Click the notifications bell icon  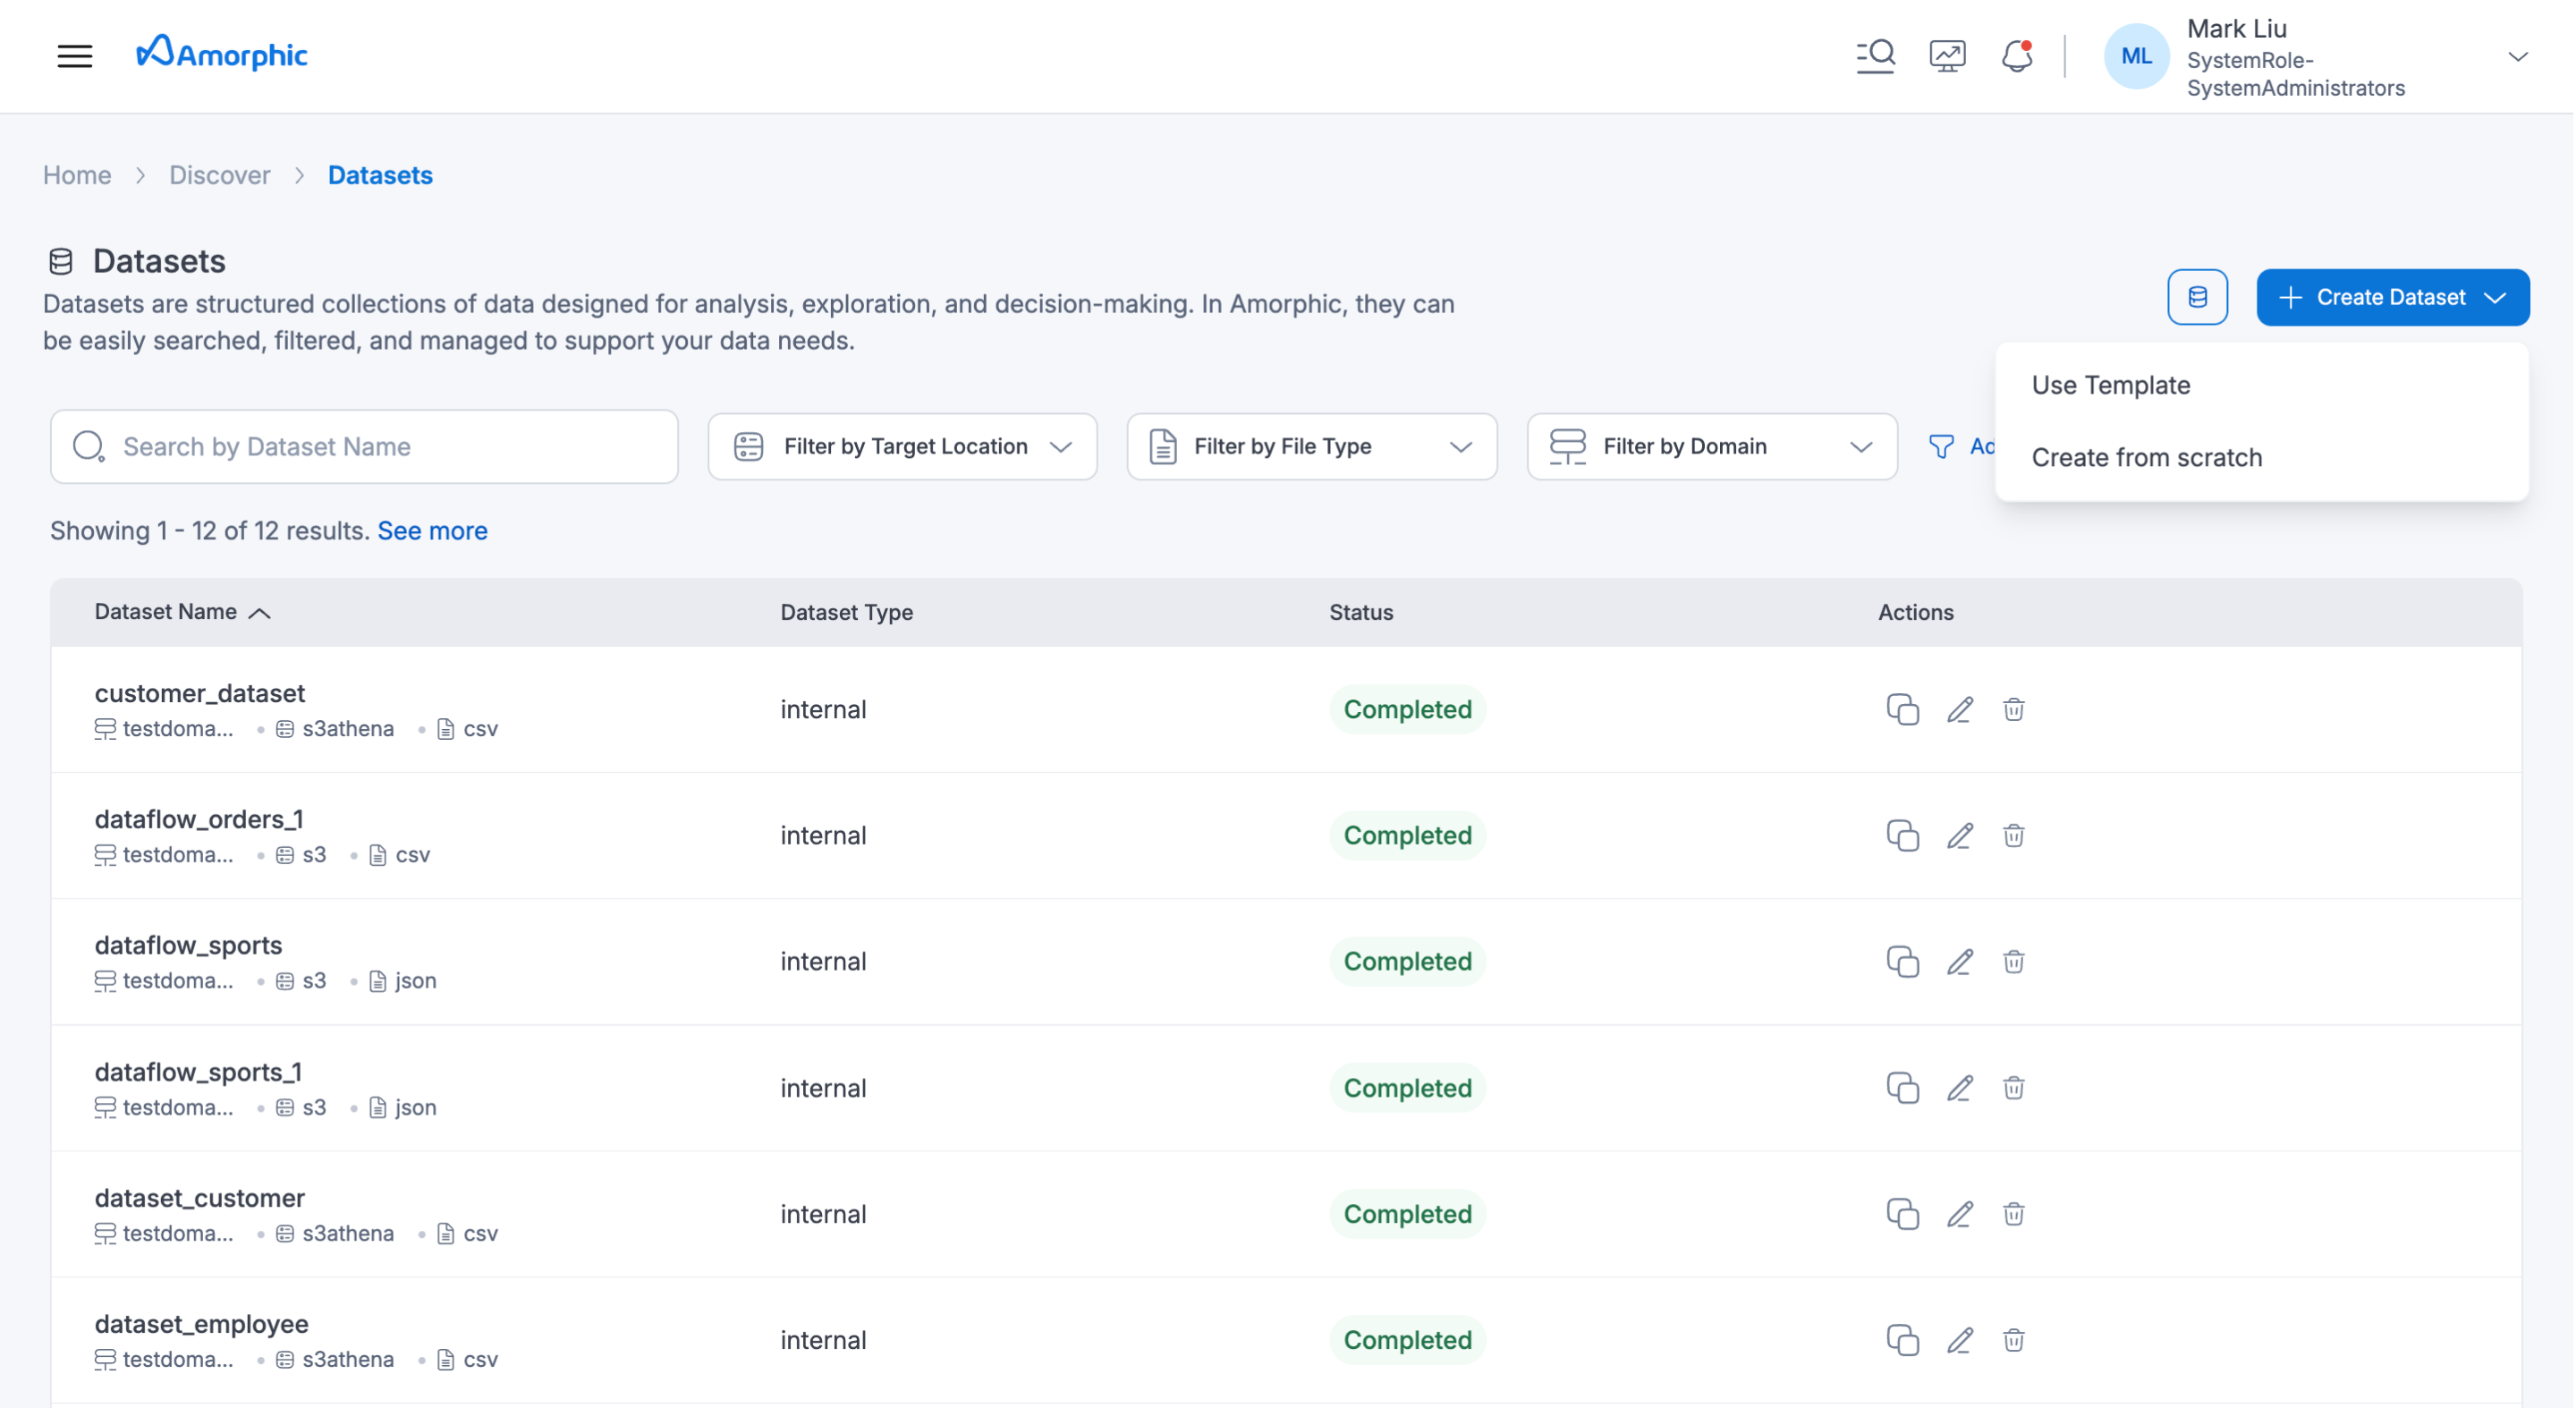click(2017, 56)
